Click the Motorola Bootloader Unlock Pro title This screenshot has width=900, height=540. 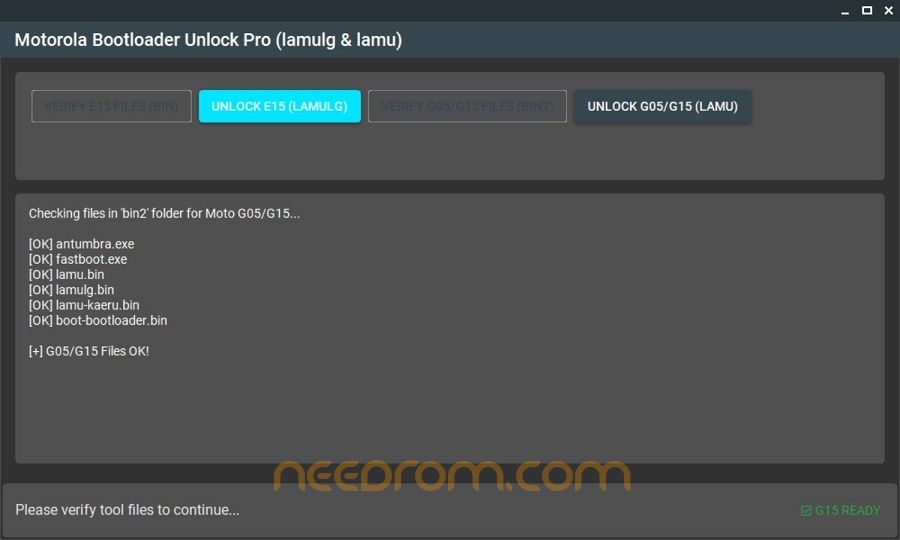coord(208,40)
